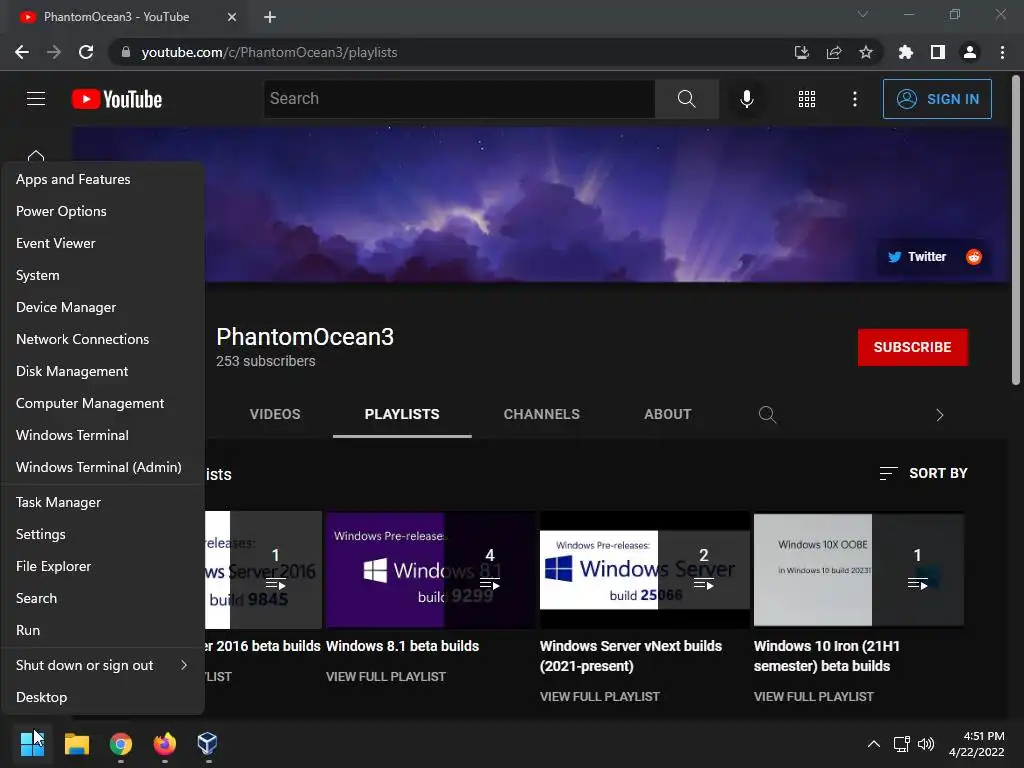Image resolution: width=1024 pixels, height=768 pixels.
Task: Open Windows Server vNext builds thumbnail
Action: pyautogui.click(x=645, y=569)
